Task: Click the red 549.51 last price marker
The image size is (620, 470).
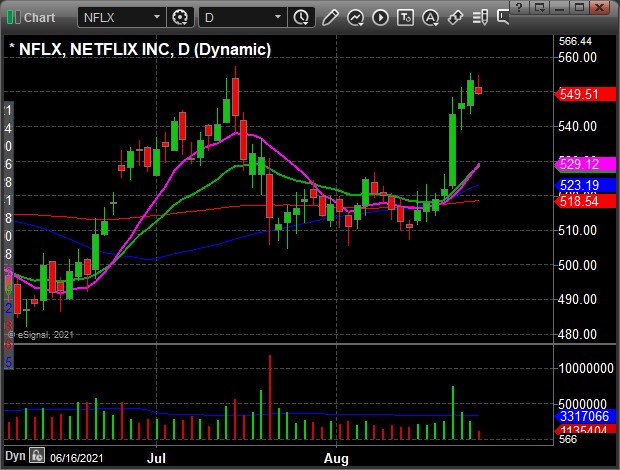Action: [x=586, y=94]
